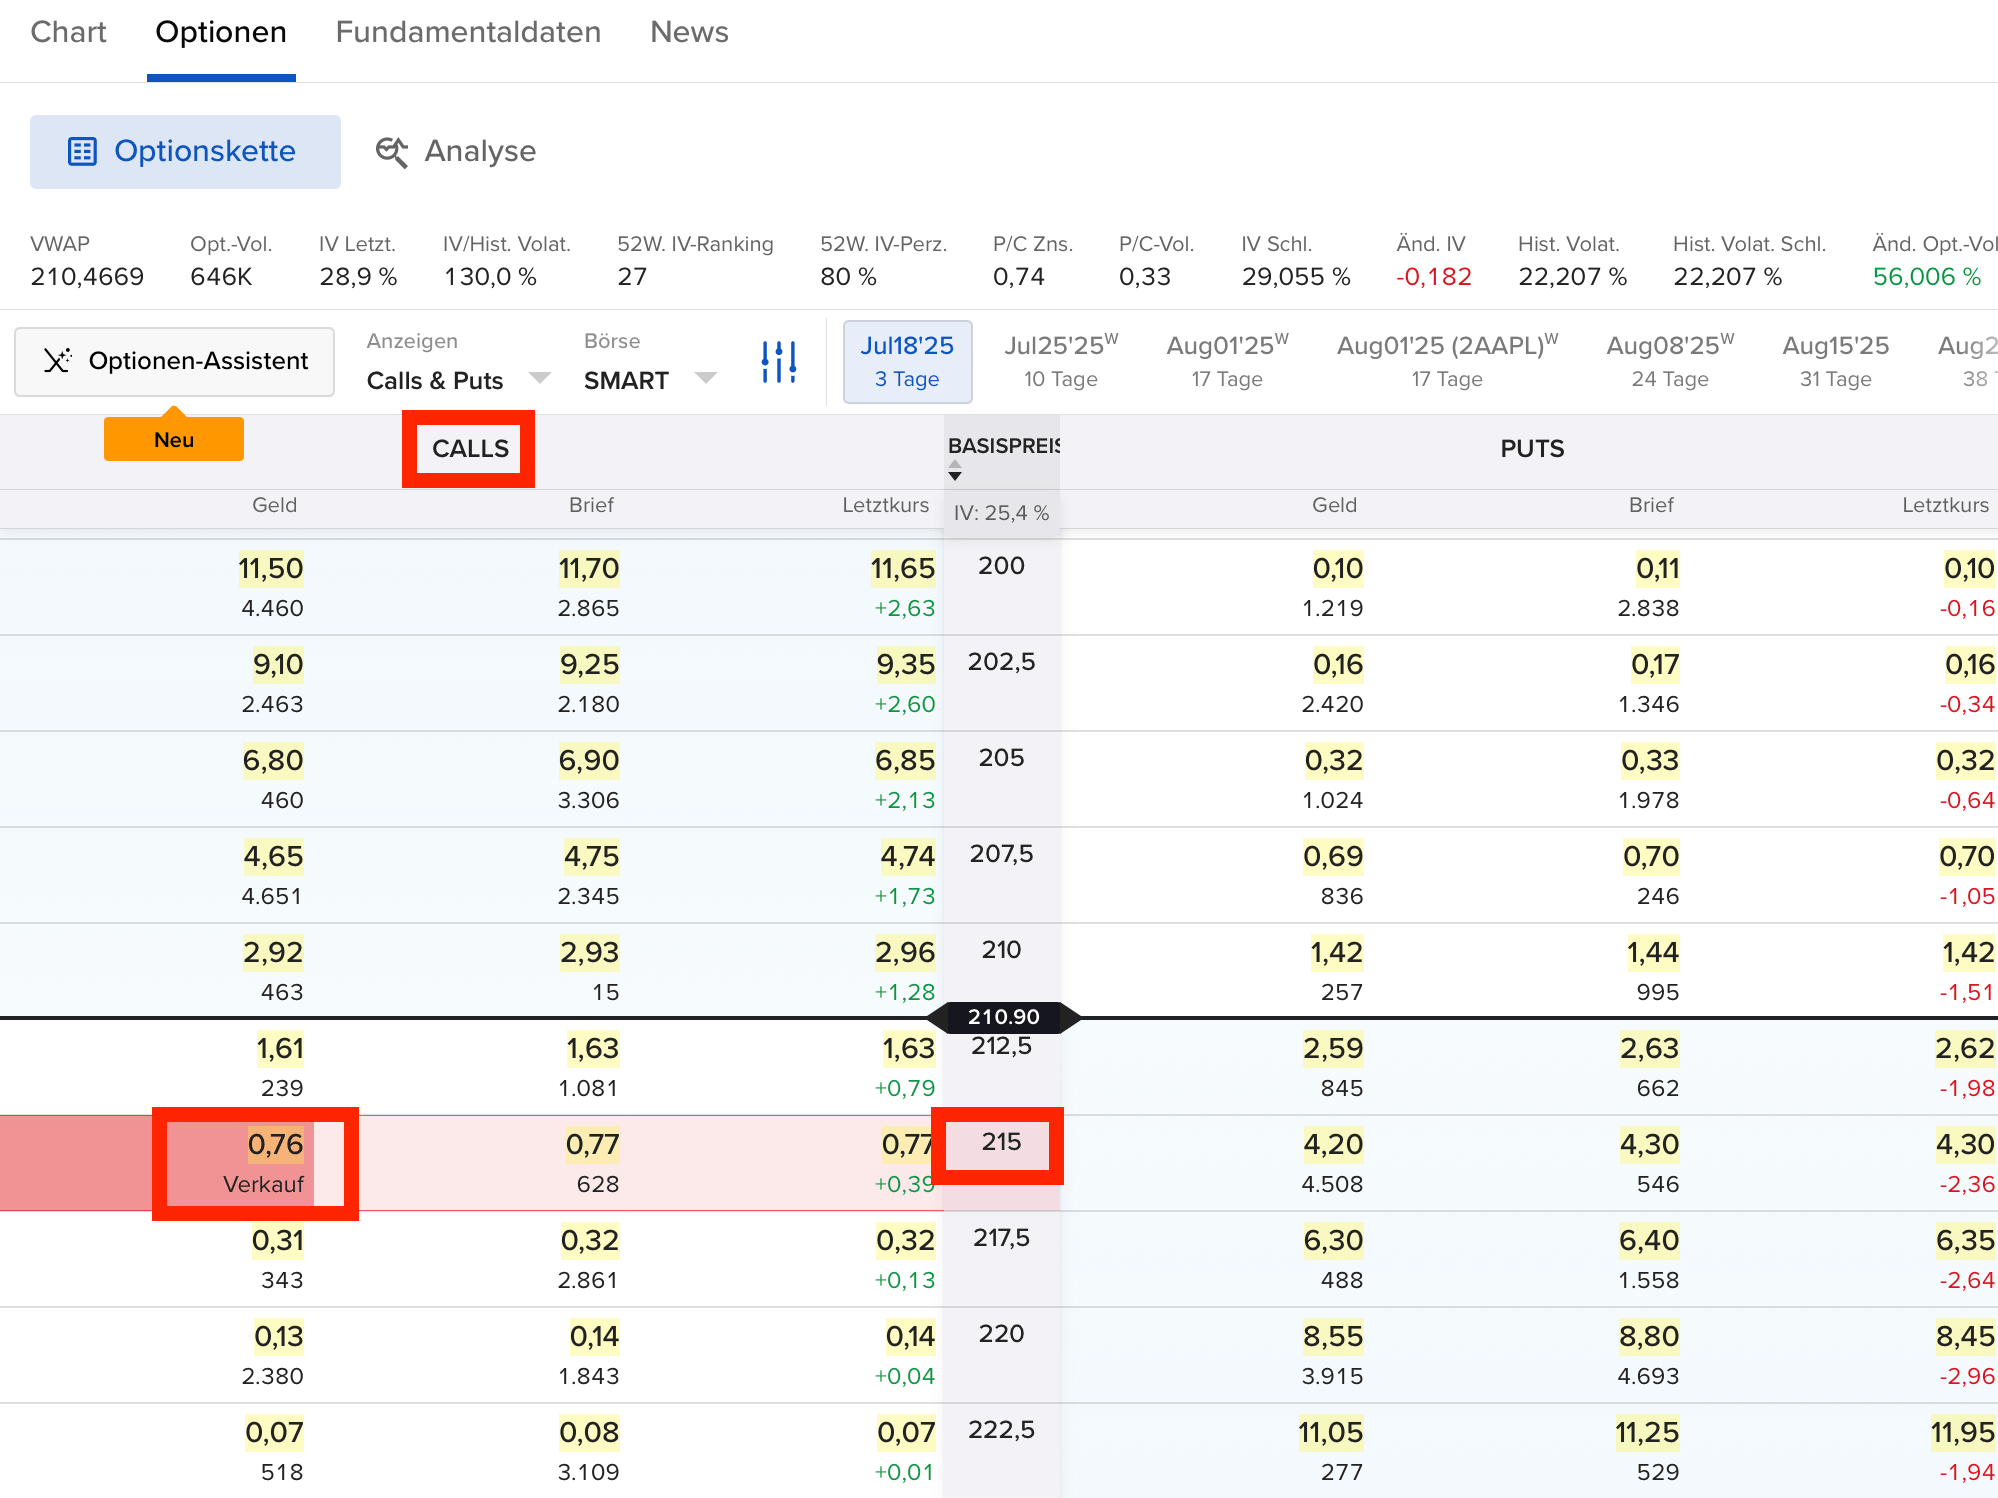Viewport: 1998px width, 1498px height.
Task: Click the Optionen-Assistent wand icon
Action: pyautogui.click(x=58, y=361)
